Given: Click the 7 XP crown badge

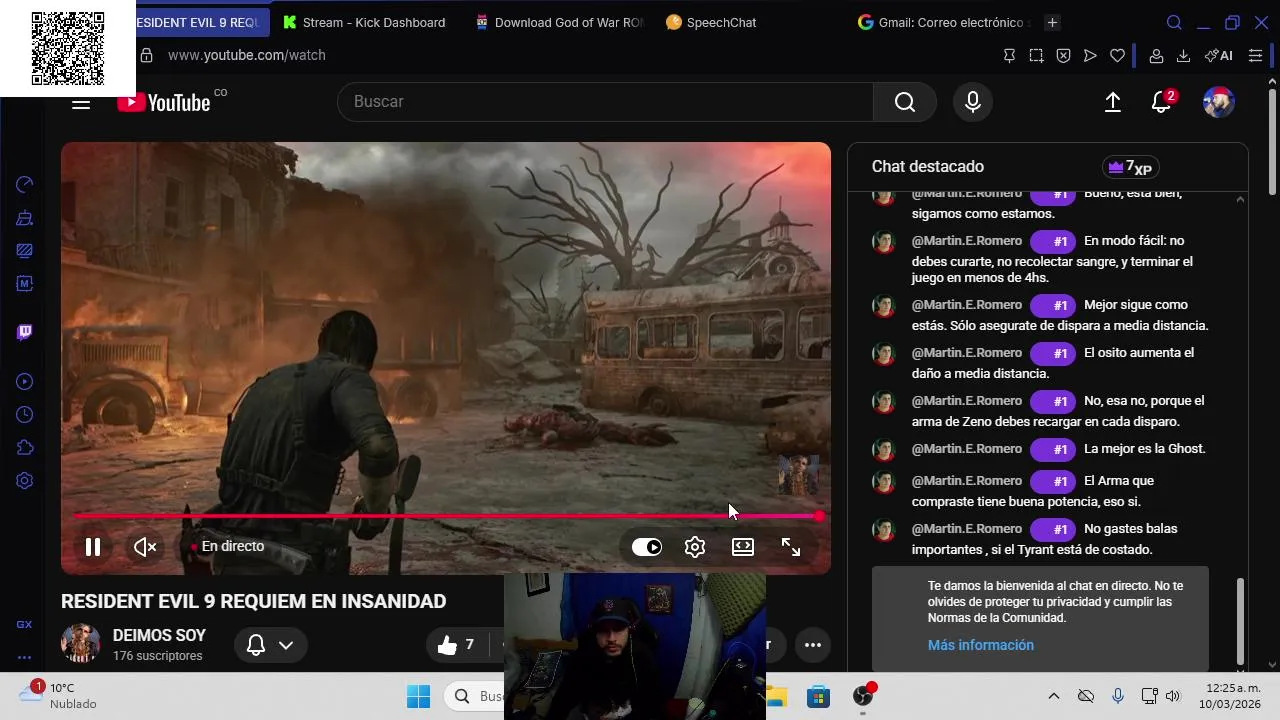Looking at the screenshot, I should tap(1130, 168).
